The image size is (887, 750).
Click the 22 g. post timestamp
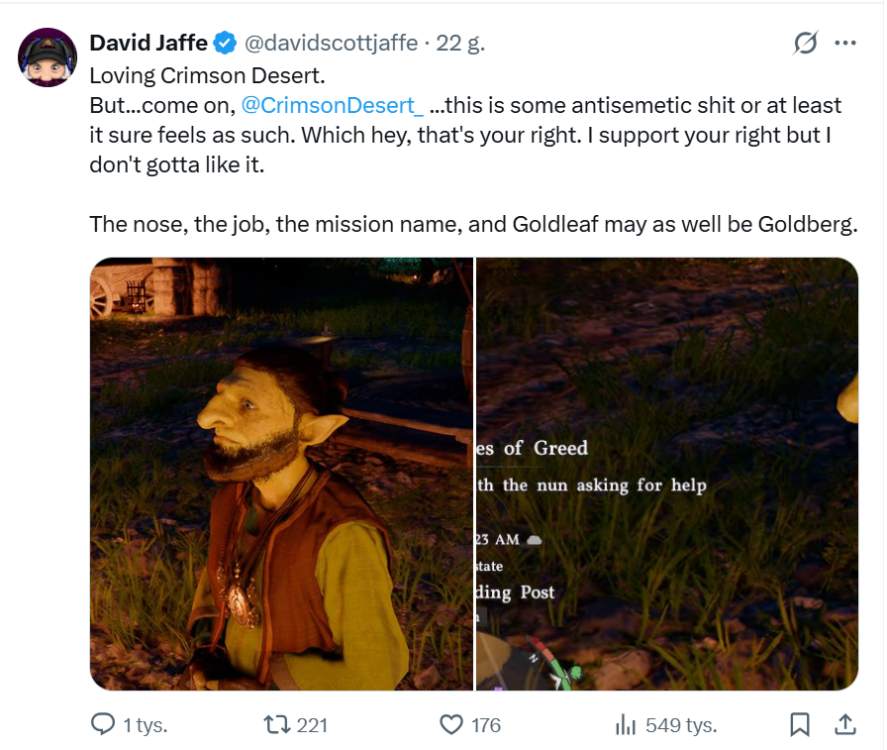[x=459, y=43]
